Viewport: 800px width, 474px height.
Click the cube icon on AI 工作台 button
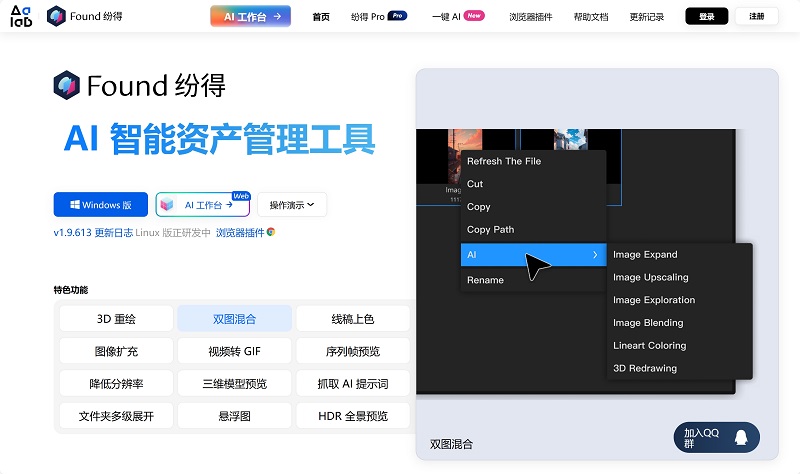click(x=167, y=205)
